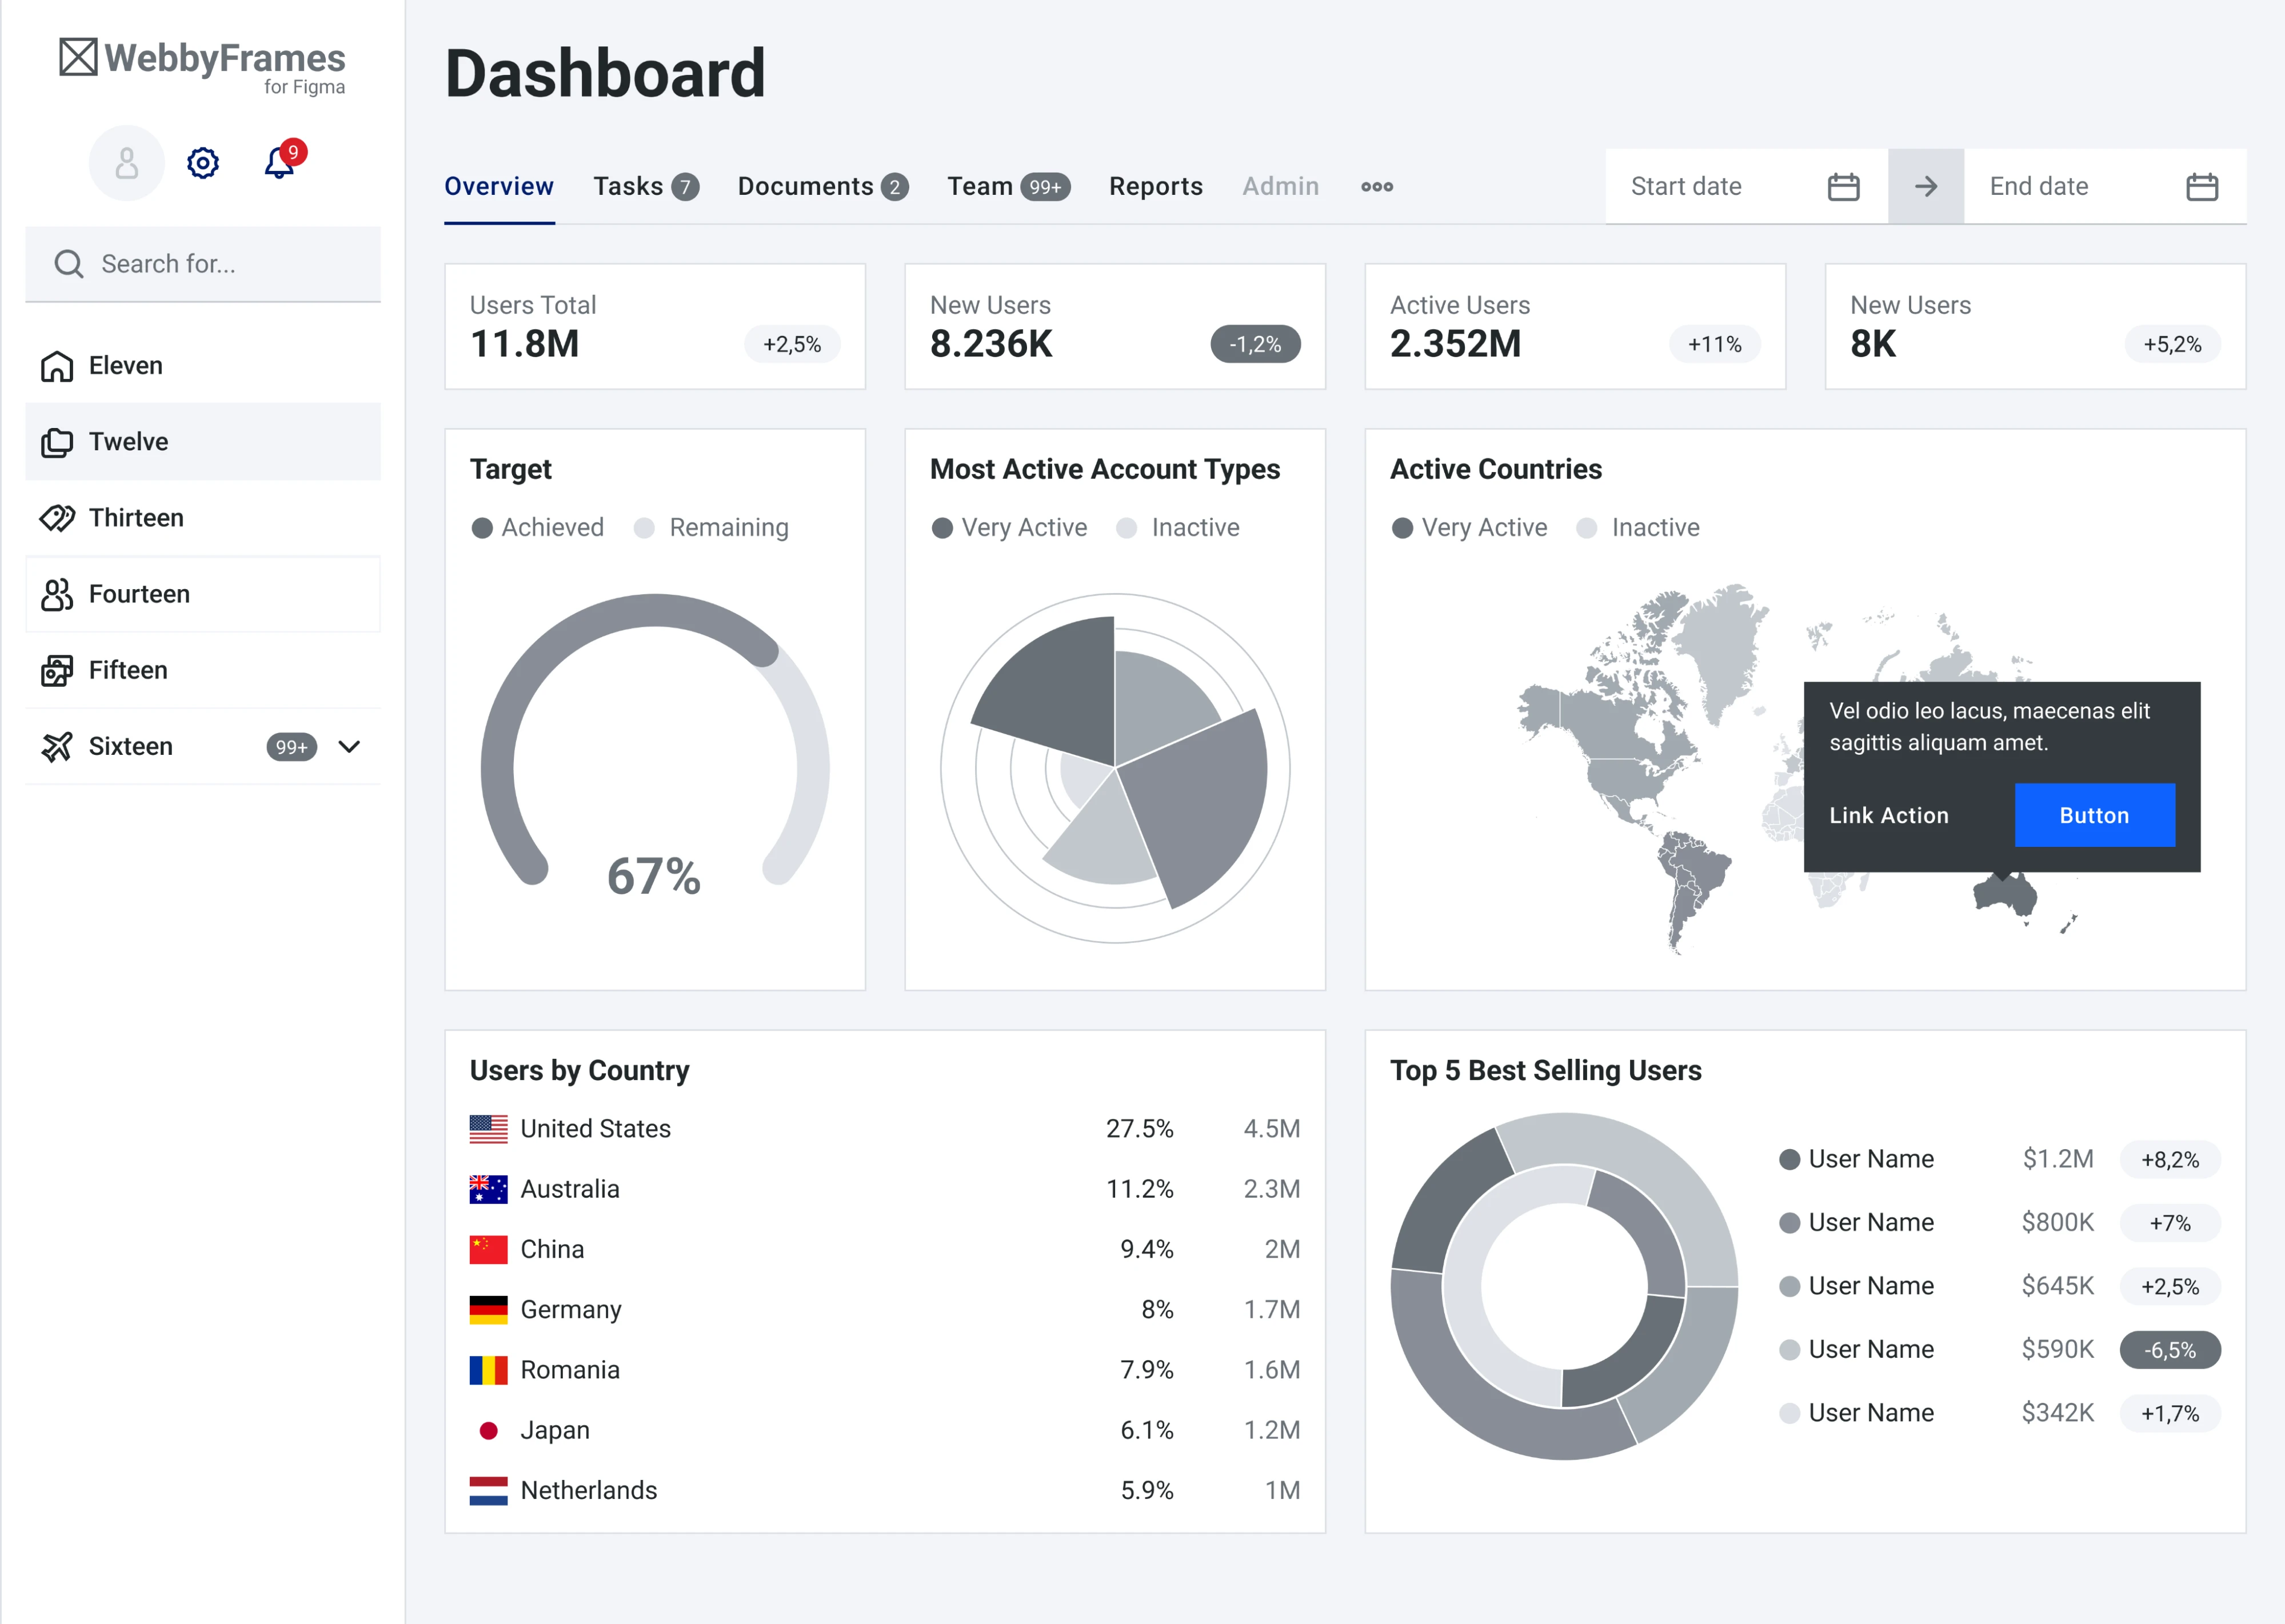
Task: Open the user profile icon
Action: click(126, 162)
